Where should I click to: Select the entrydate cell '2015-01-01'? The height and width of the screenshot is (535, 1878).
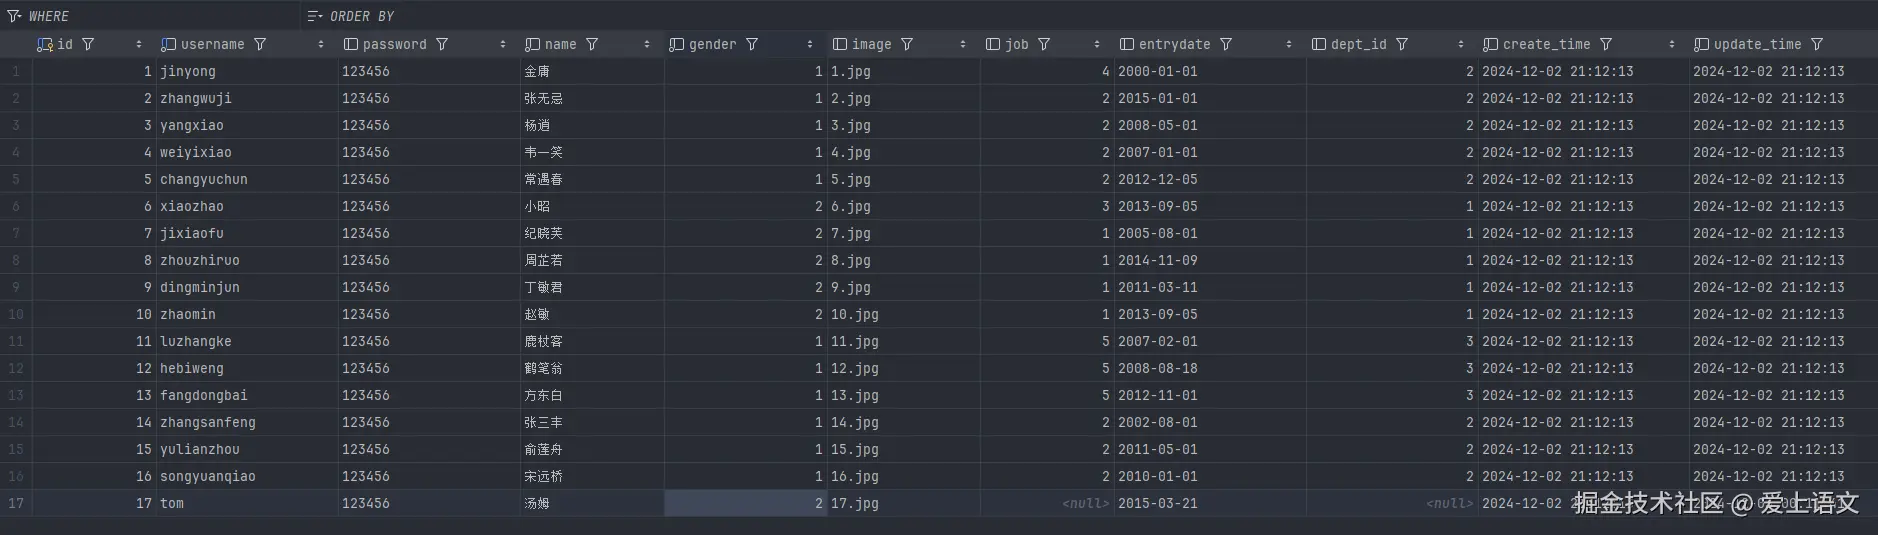pyautogui.click(x=1210, y=98)
